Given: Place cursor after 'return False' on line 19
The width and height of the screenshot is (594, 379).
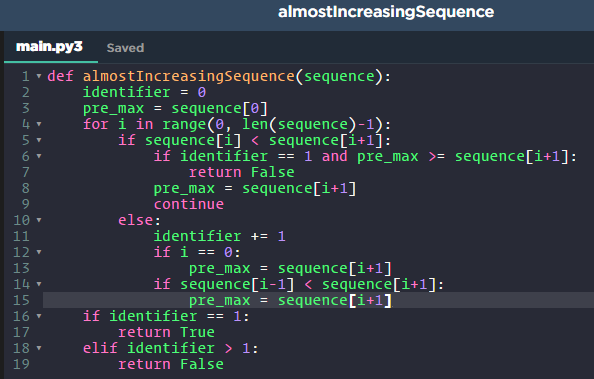Looking at the screenshot, I should pyautogui.click(x=224, y=364).
